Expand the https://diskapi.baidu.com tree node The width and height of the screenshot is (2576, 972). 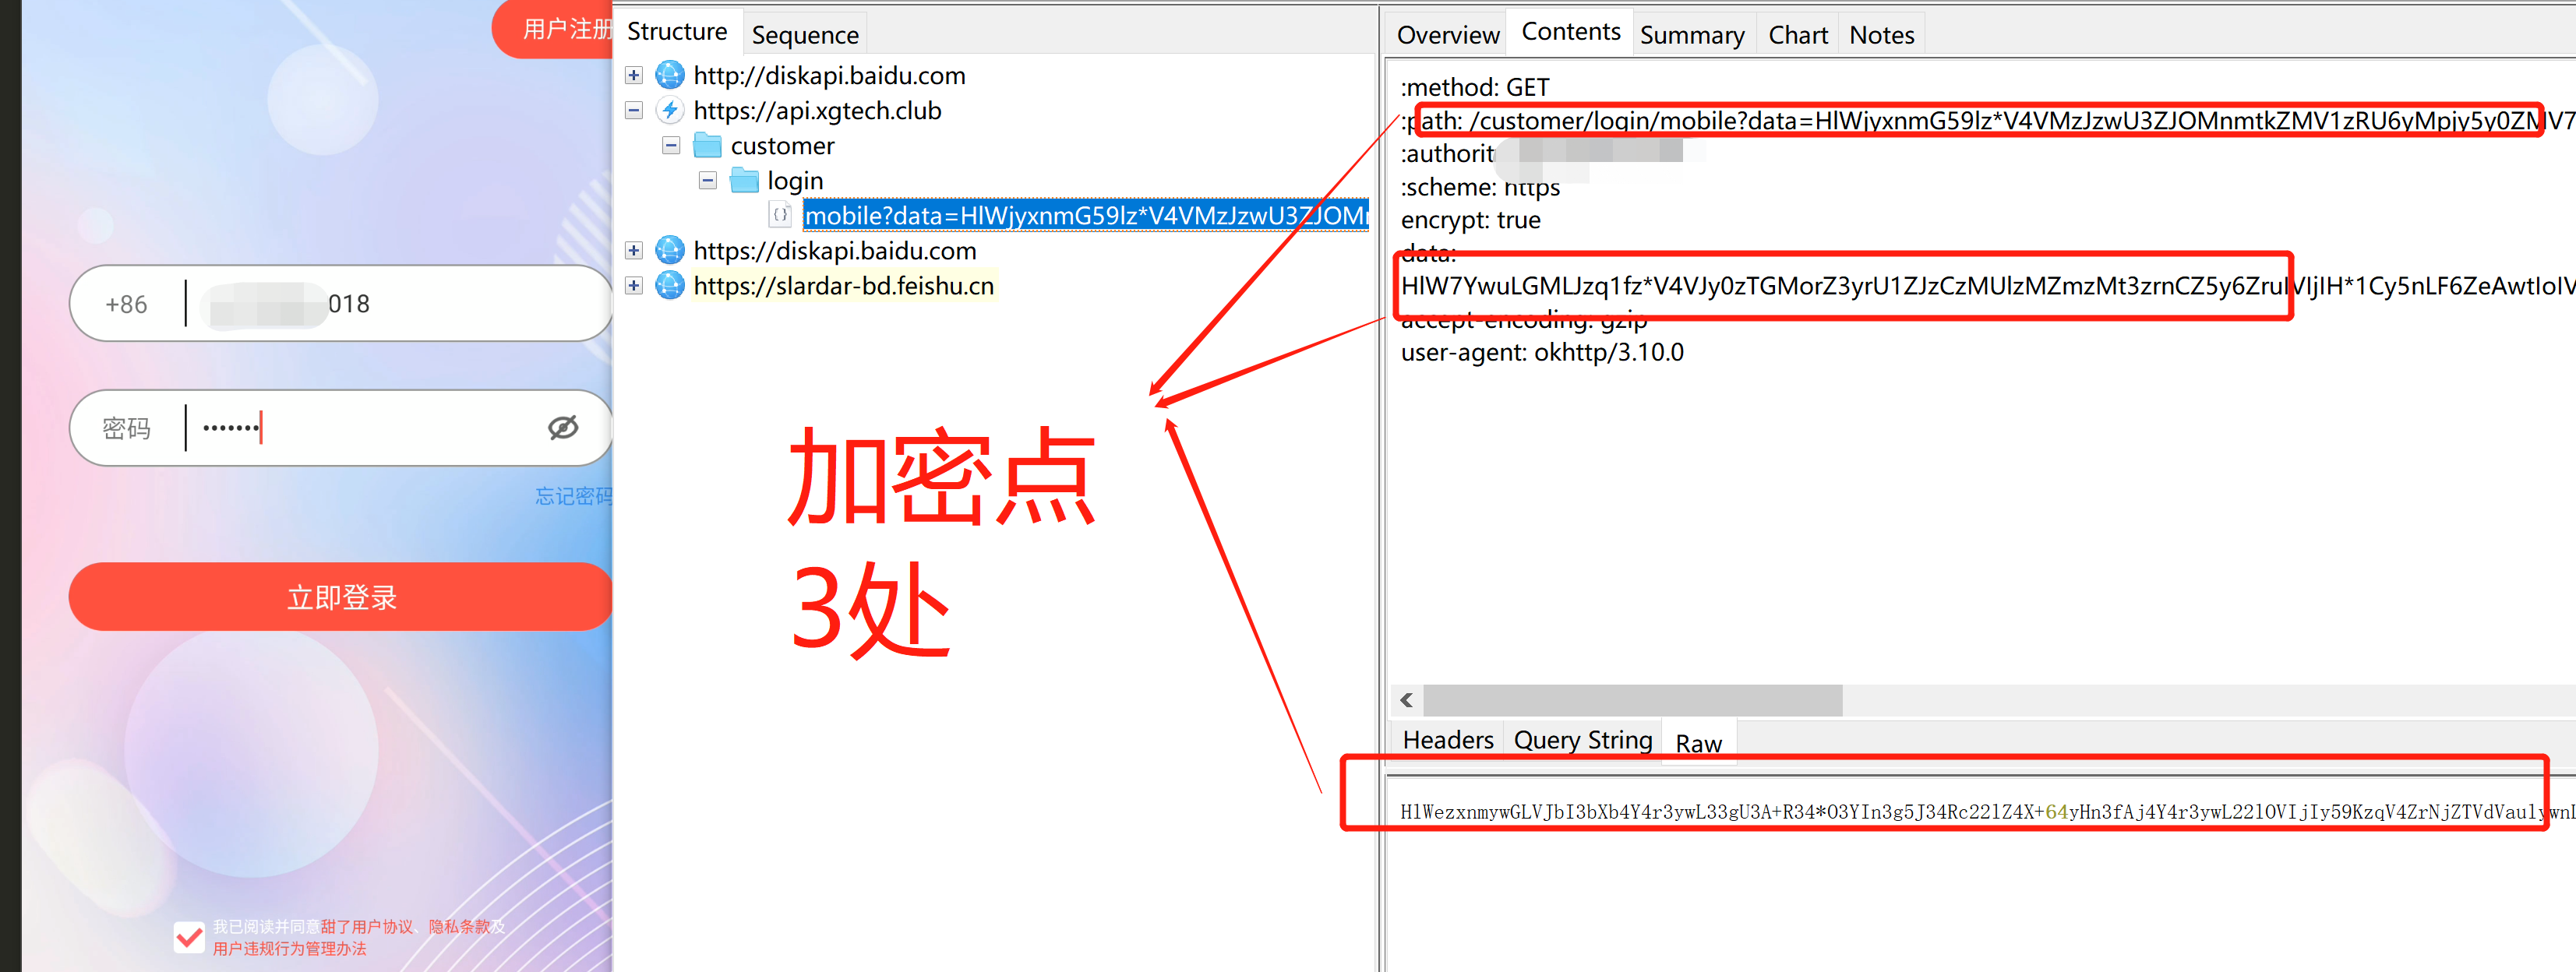(633, 250)
